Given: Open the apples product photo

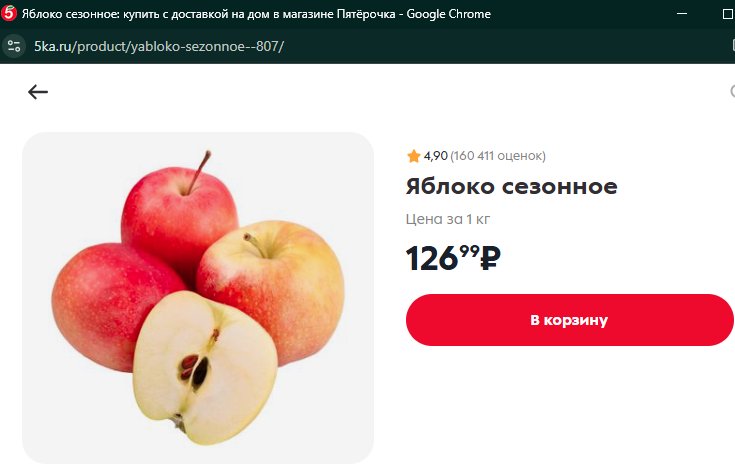Looking at the screenshot, I should coord(198,298).
